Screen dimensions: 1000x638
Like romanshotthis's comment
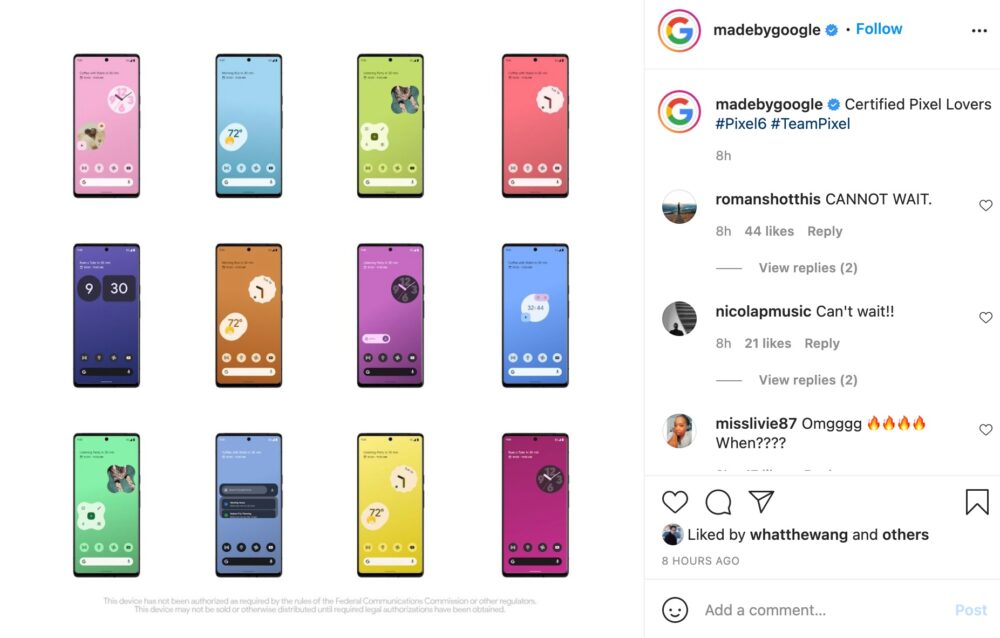pyautogui.click(x=985, y=205)
